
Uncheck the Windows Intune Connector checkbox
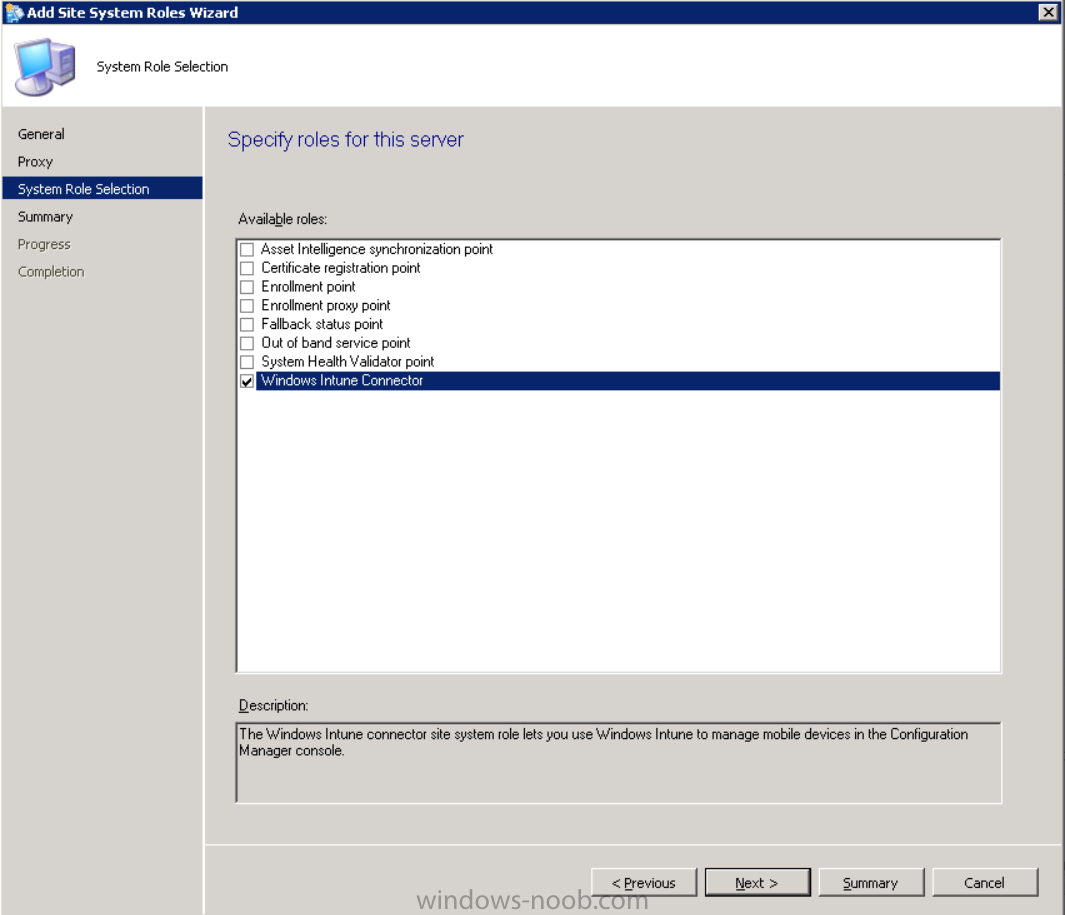pyautogui.click(x=247, y=381)
